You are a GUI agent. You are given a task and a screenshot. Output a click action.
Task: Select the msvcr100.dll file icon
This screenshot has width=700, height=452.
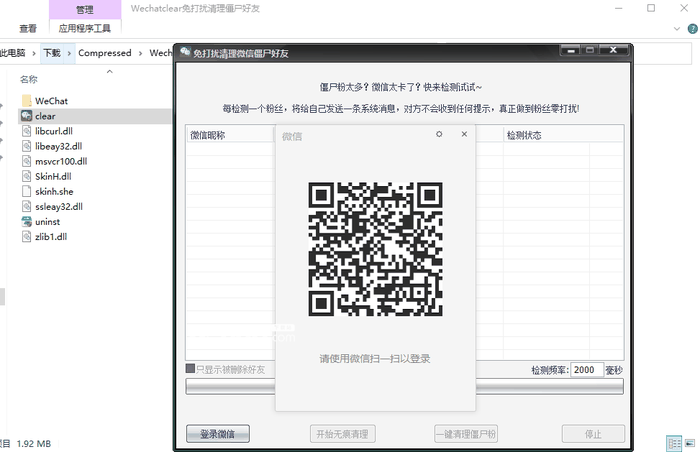click(x=27, y=161)
